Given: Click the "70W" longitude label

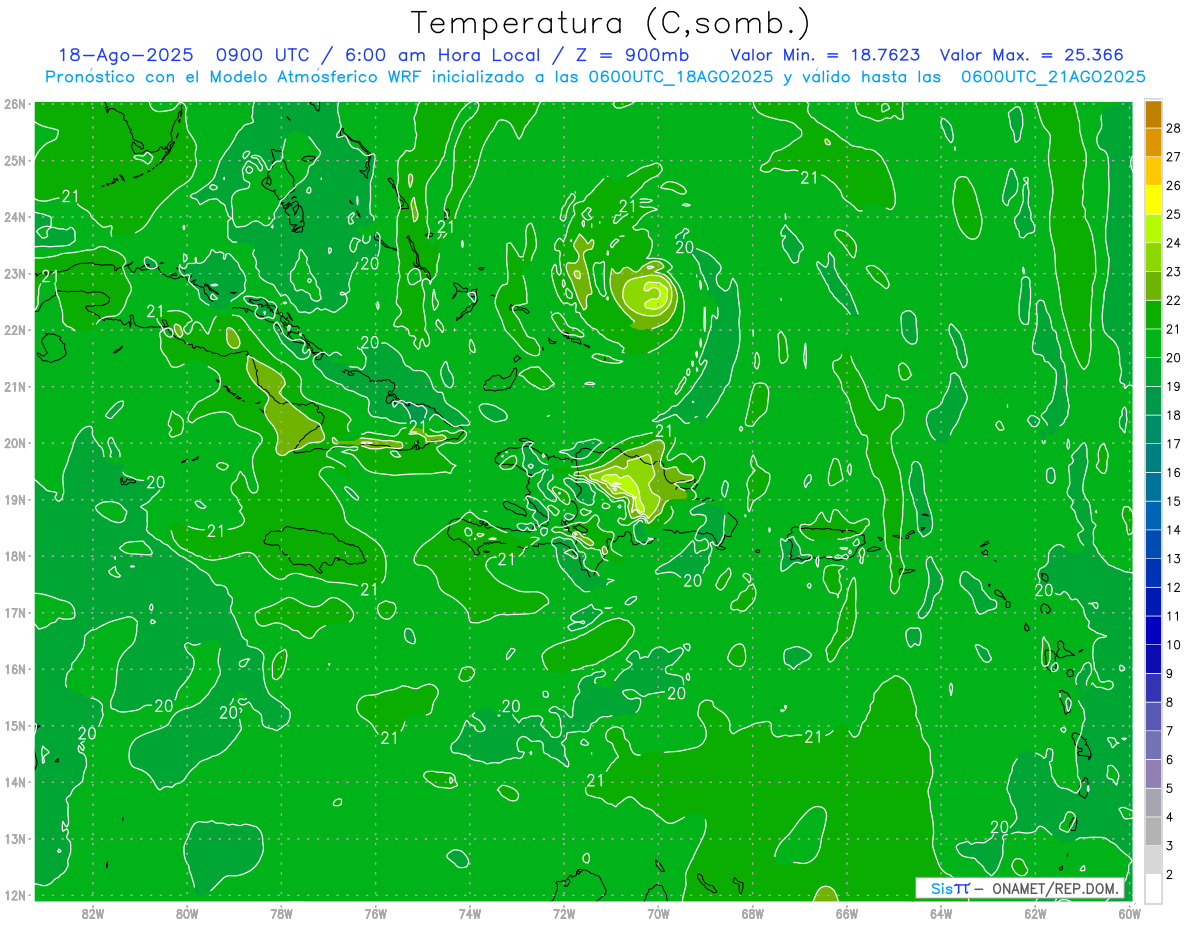Looking at the screenshot, I should [x=658, y=913].
